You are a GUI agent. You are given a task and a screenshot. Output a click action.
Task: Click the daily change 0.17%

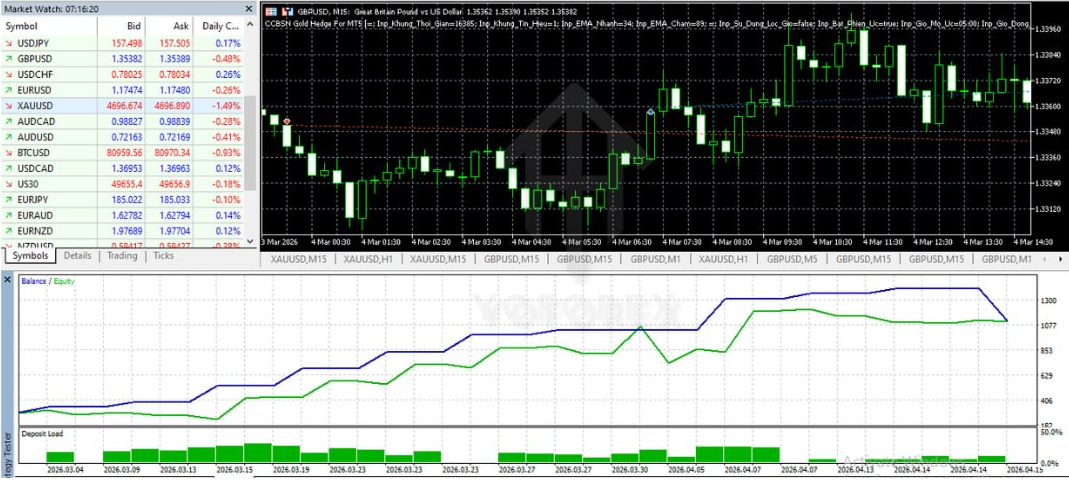[x=228, y=43]
